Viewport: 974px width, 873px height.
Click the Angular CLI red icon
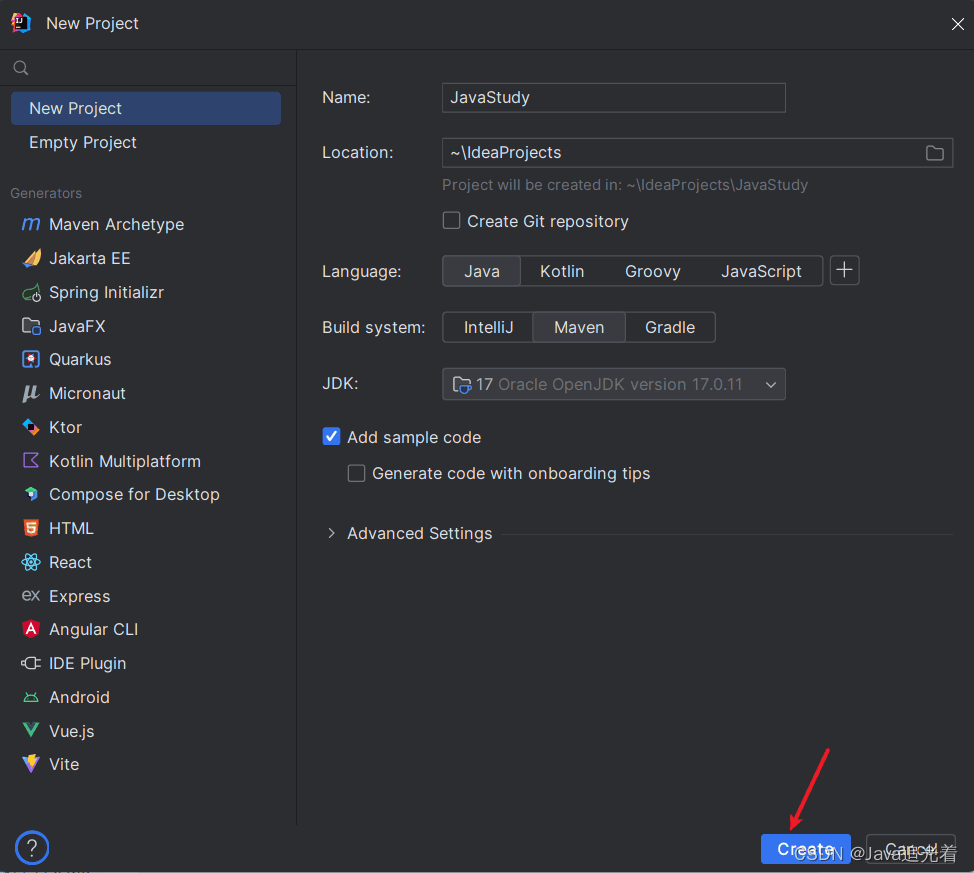tap(31, 629)
